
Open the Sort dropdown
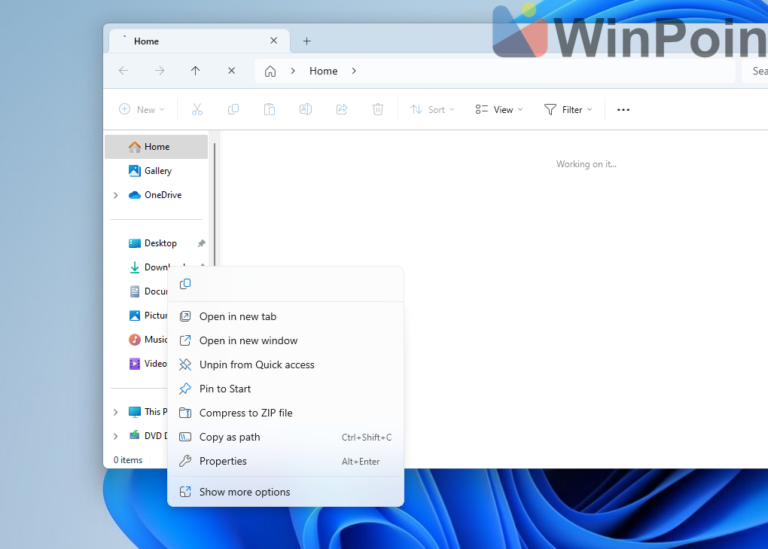[432, 110]
